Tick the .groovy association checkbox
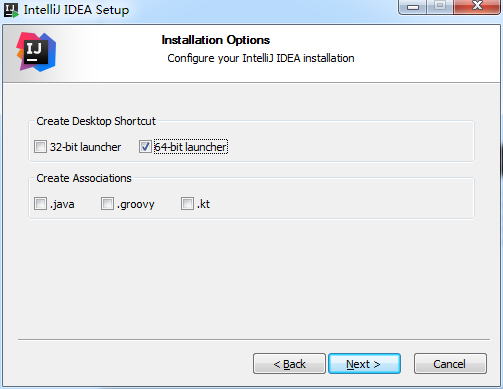 coord(107,204)
